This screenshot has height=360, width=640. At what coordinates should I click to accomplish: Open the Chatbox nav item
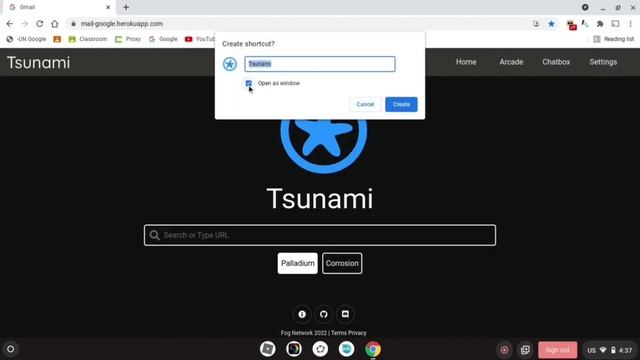tap(556, 62)
